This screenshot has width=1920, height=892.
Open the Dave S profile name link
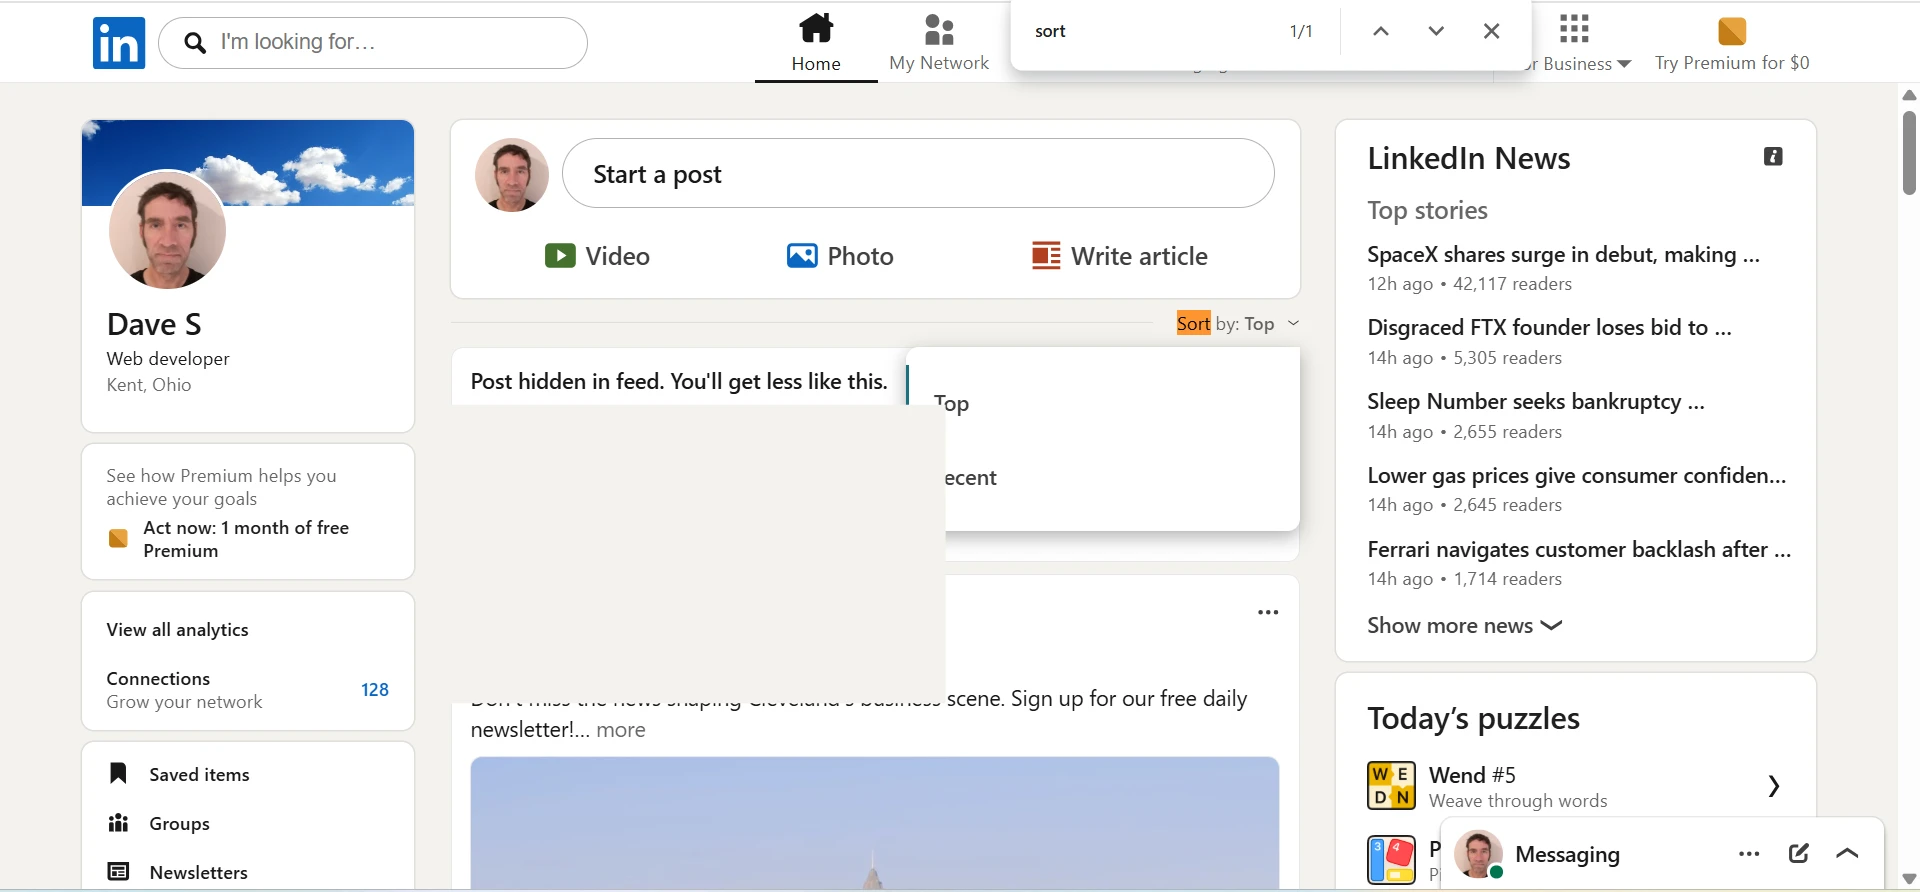(x=154, y=324)
